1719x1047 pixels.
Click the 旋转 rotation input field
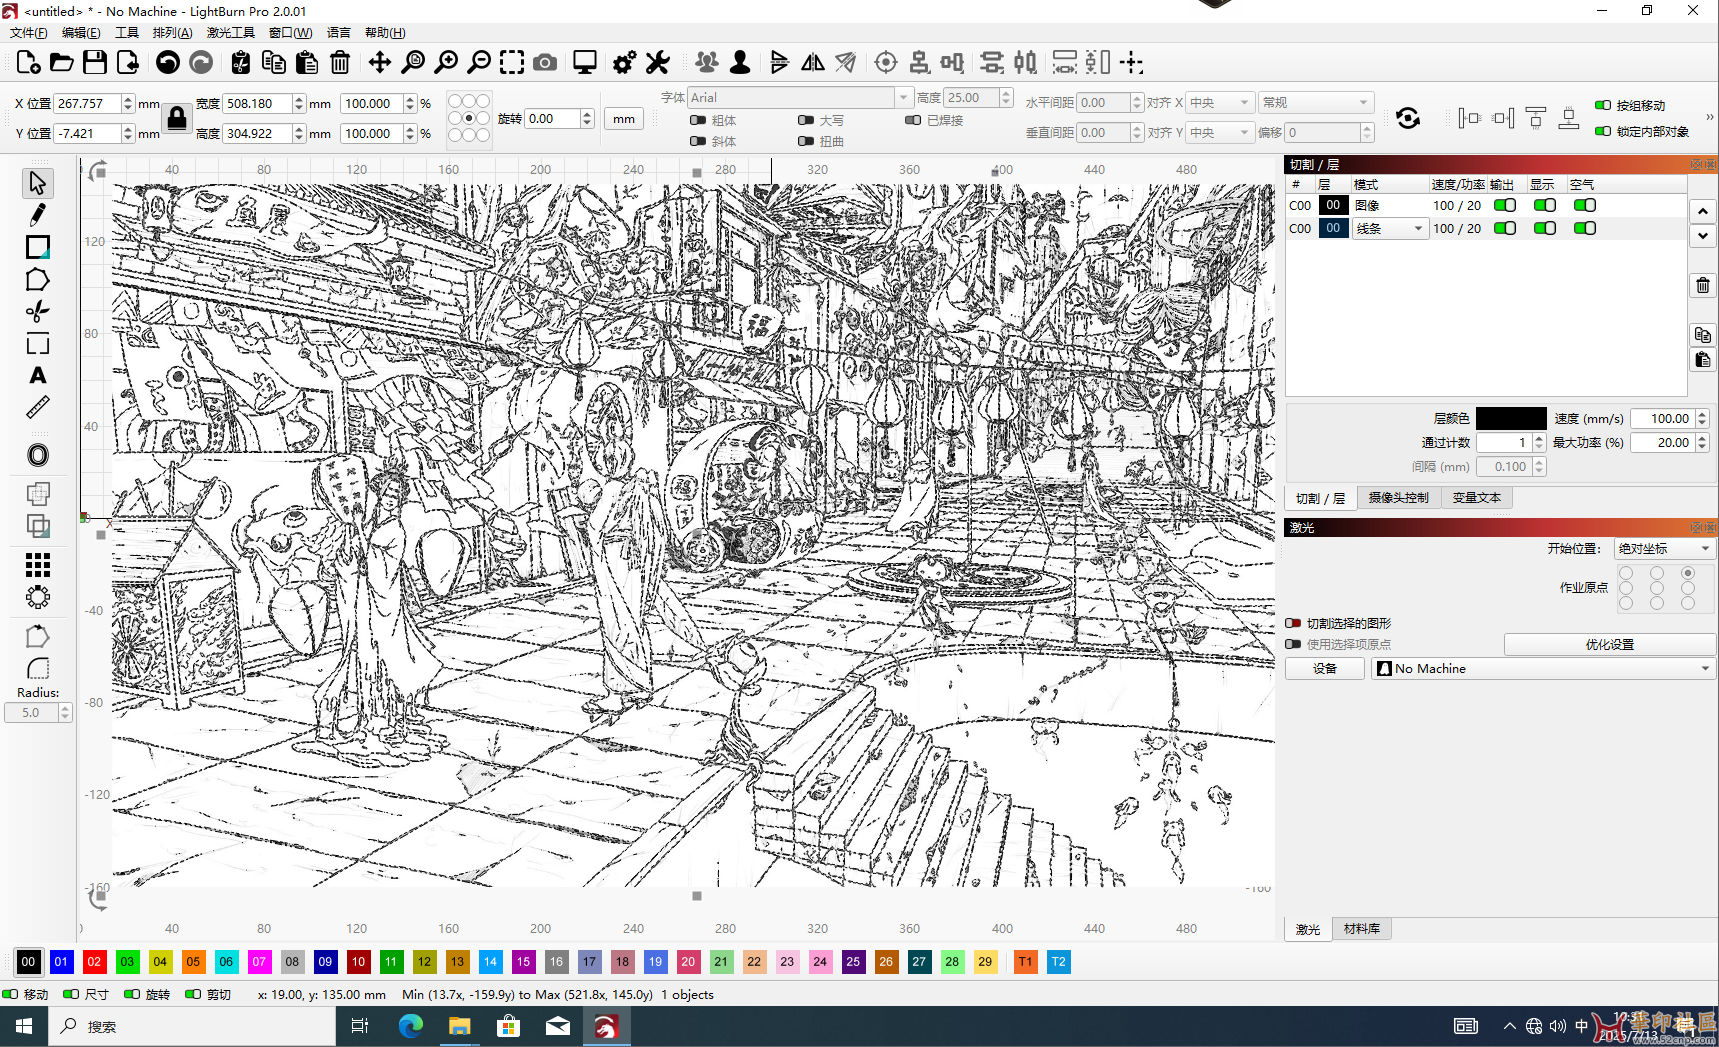click(553, 118)
